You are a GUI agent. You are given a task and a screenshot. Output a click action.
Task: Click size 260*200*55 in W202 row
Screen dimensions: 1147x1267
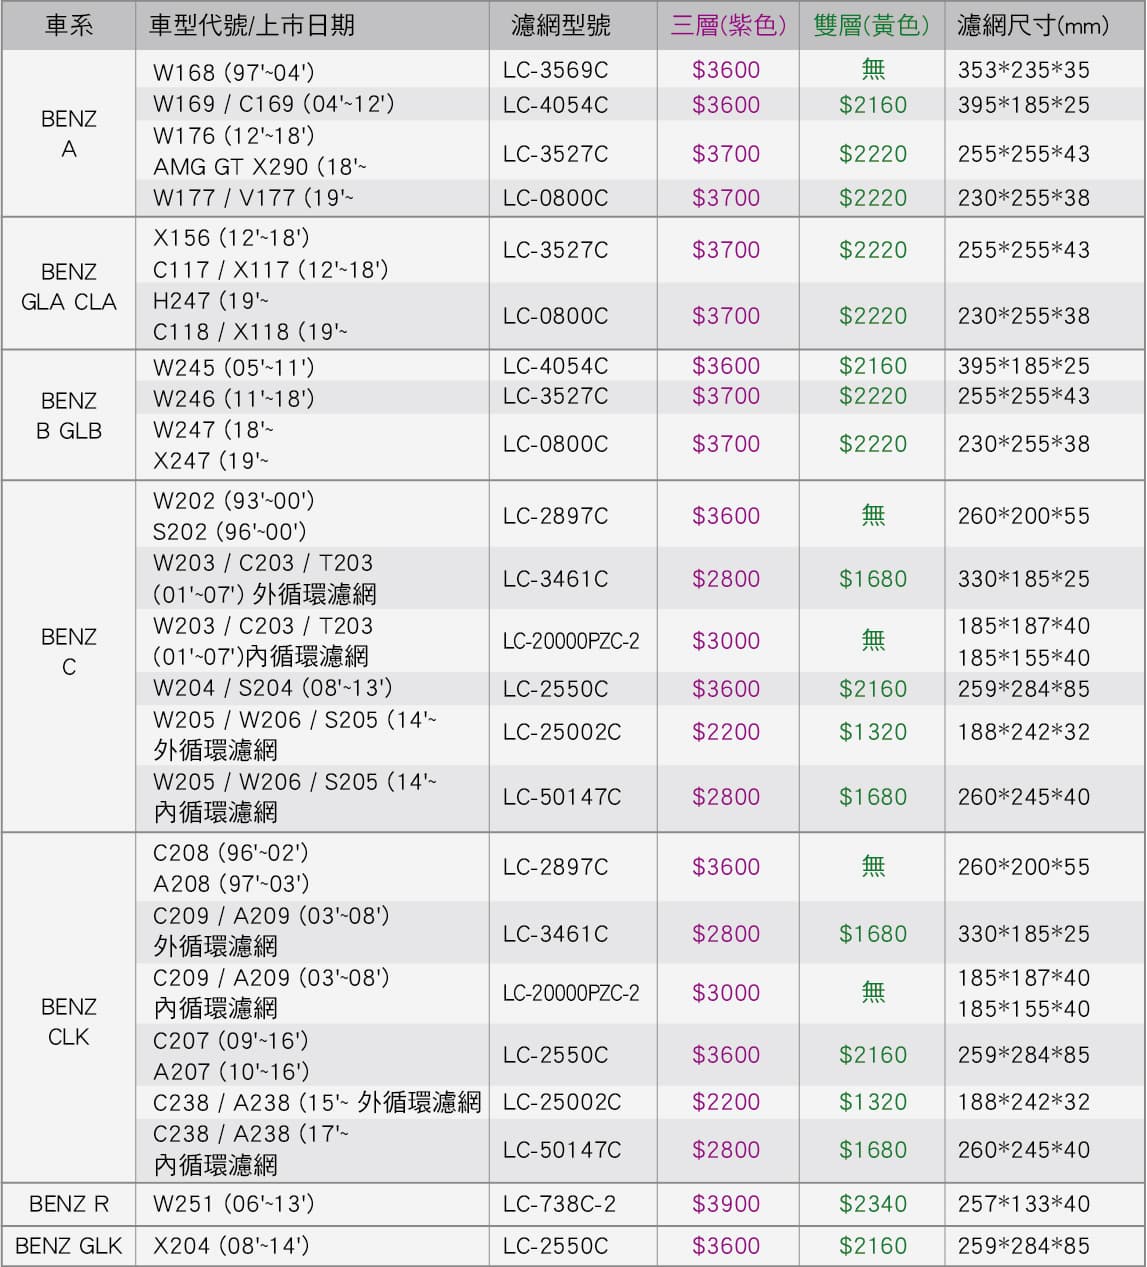[x=1024, y=516]
